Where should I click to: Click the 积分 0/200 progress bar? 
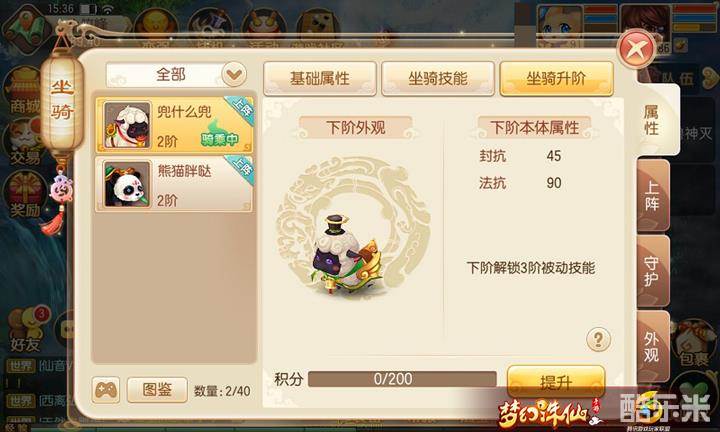point(402,379)
